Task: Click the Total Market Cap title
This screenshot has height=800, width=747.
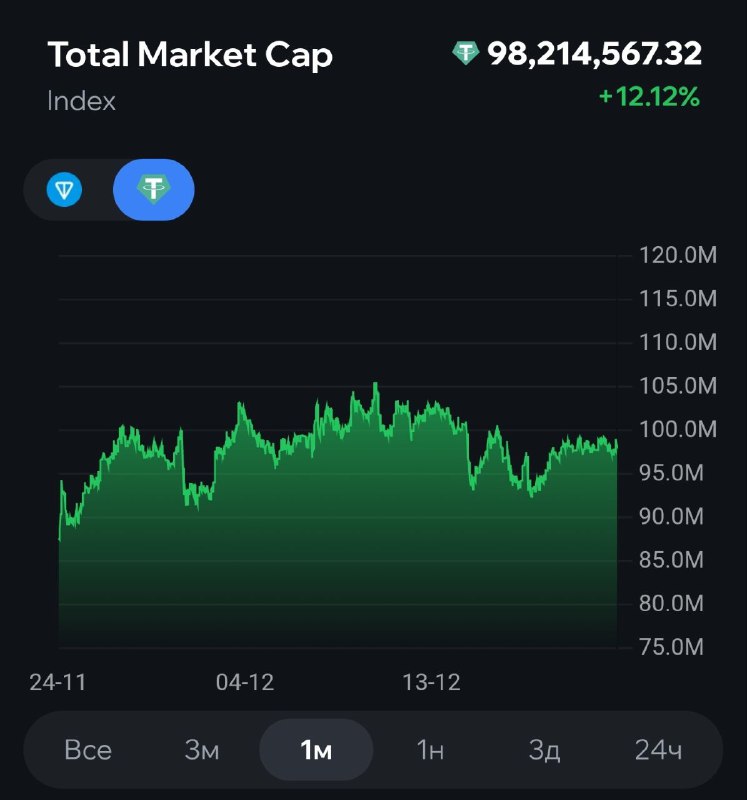Action: pos(190,55)
